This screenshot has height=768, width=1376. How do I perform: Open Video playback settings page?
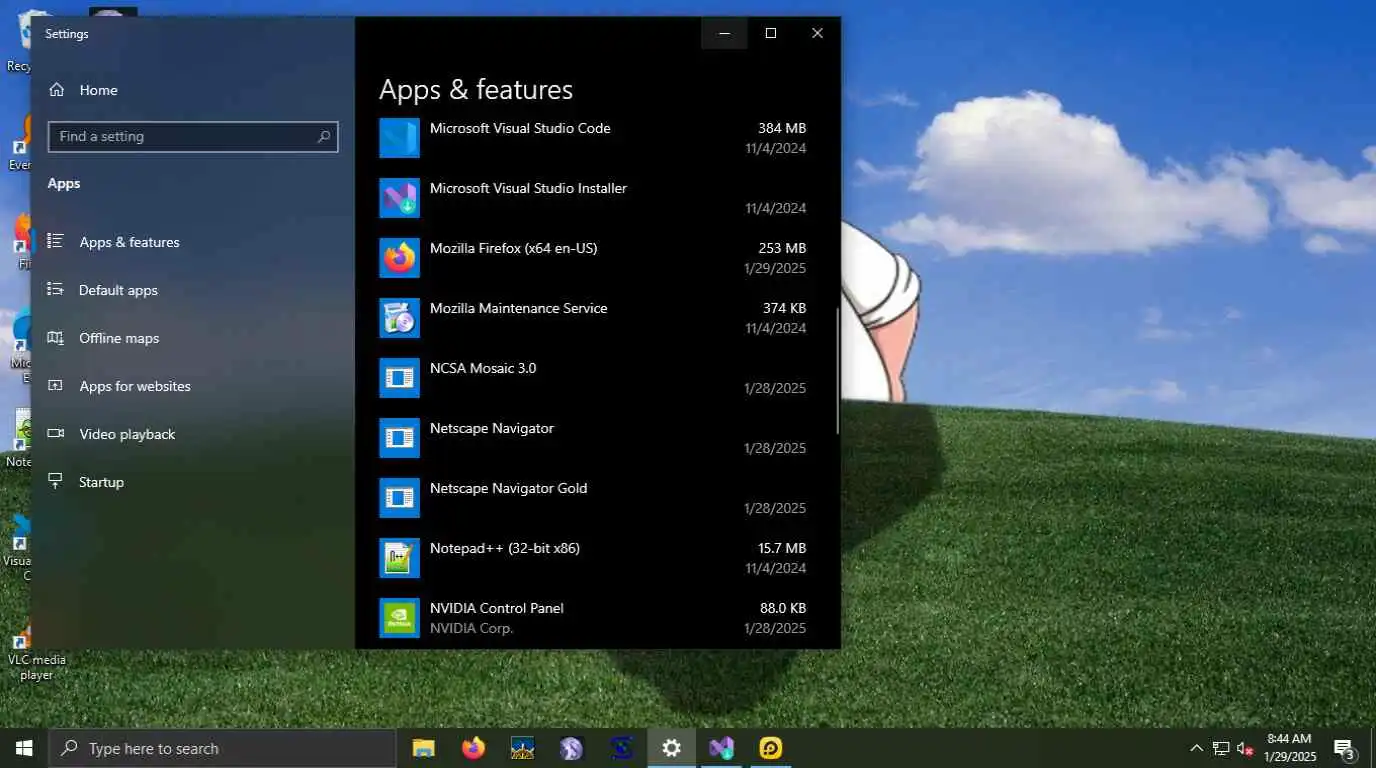tap(194, 434)
